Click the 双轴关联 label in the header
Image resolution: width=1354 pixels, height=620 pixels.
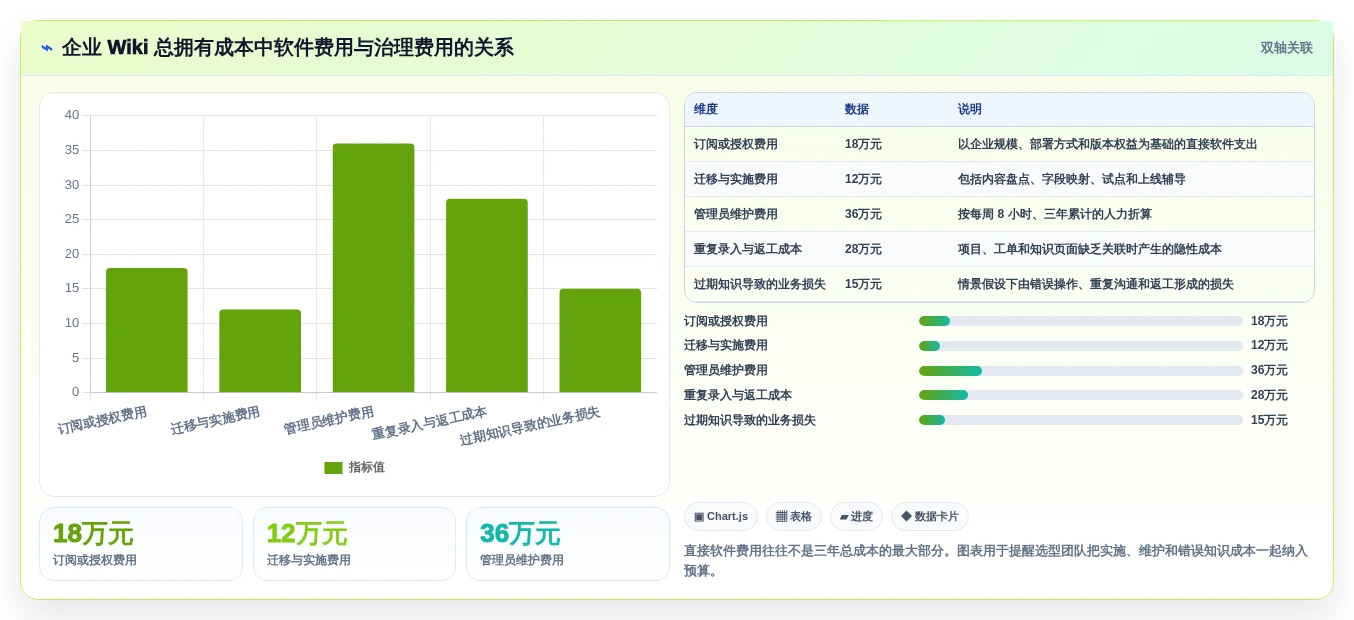click(x=1286, y=48)
